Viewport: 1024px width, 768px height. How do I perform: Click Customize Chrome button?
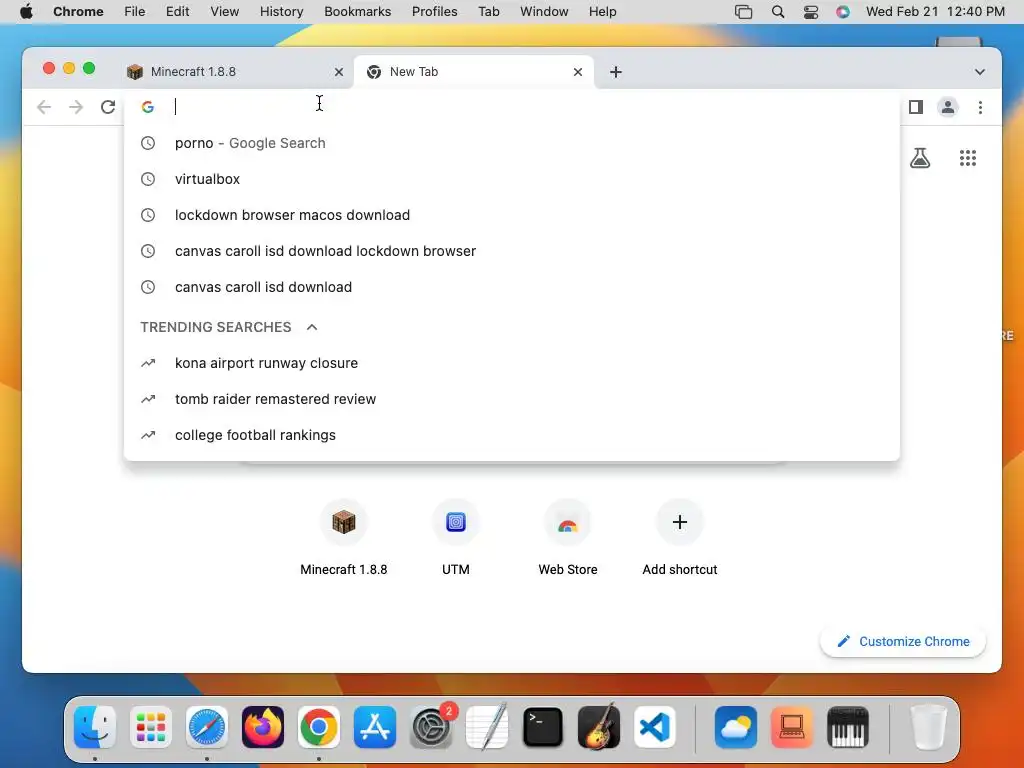pos(903,641)
